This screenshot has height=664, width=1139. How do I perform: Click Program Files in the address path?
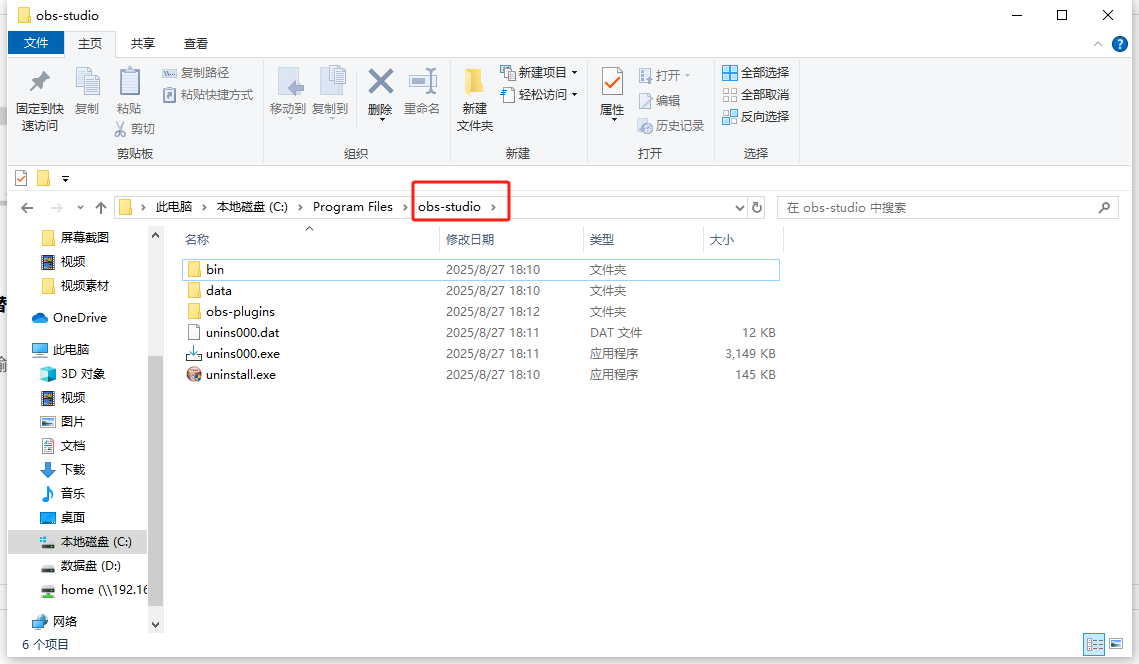[x=352, y=207]
